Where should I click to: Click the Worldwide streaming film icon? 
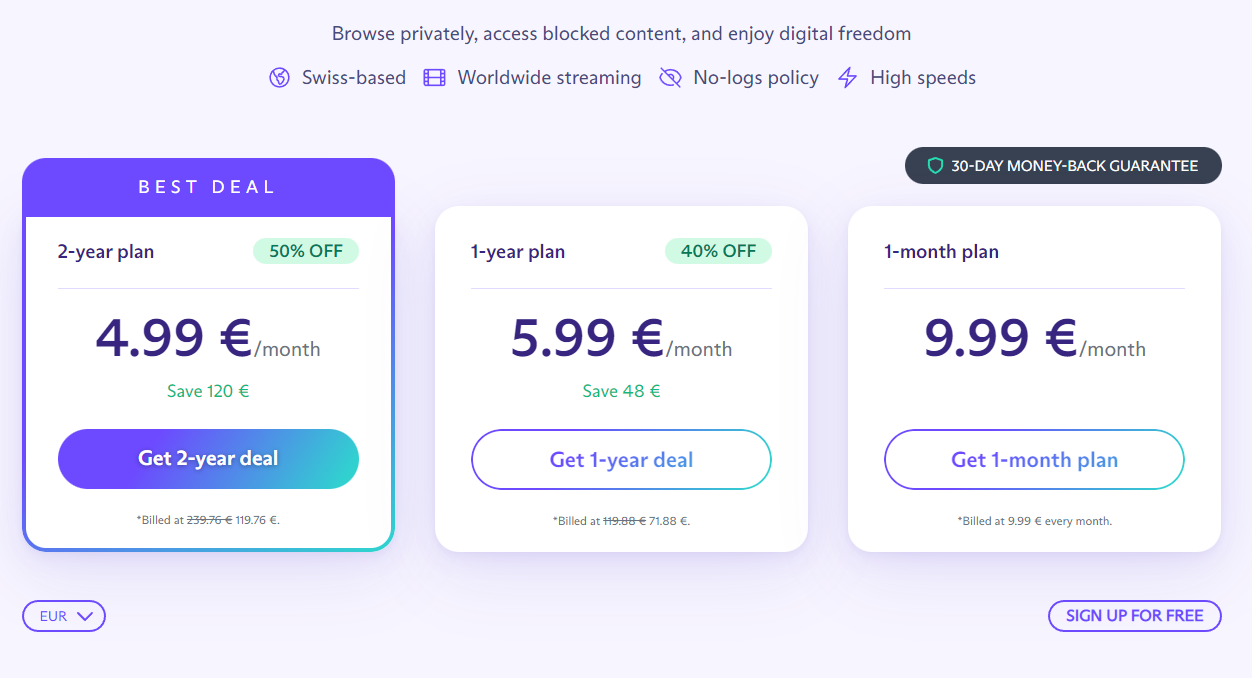click(434, 78)
